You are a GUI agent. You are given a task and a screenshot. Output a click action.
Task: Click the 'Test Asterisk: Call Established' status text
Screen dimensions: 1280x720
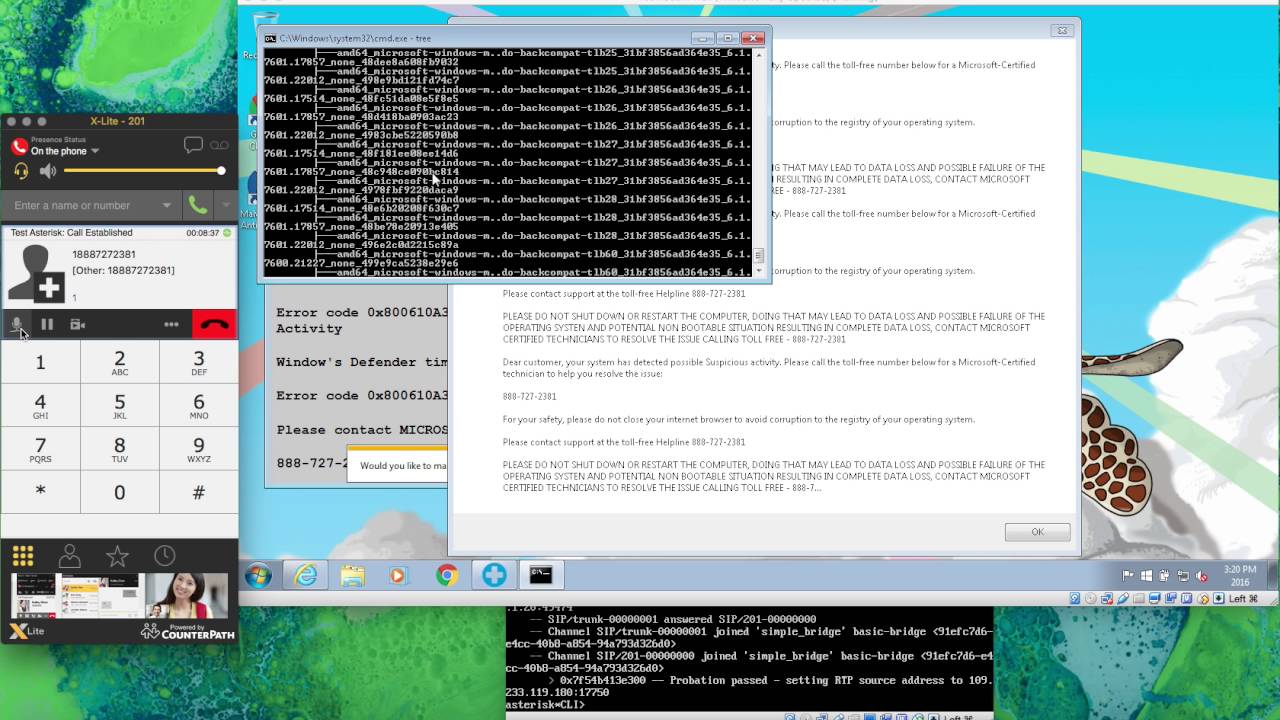click(71, 232)
